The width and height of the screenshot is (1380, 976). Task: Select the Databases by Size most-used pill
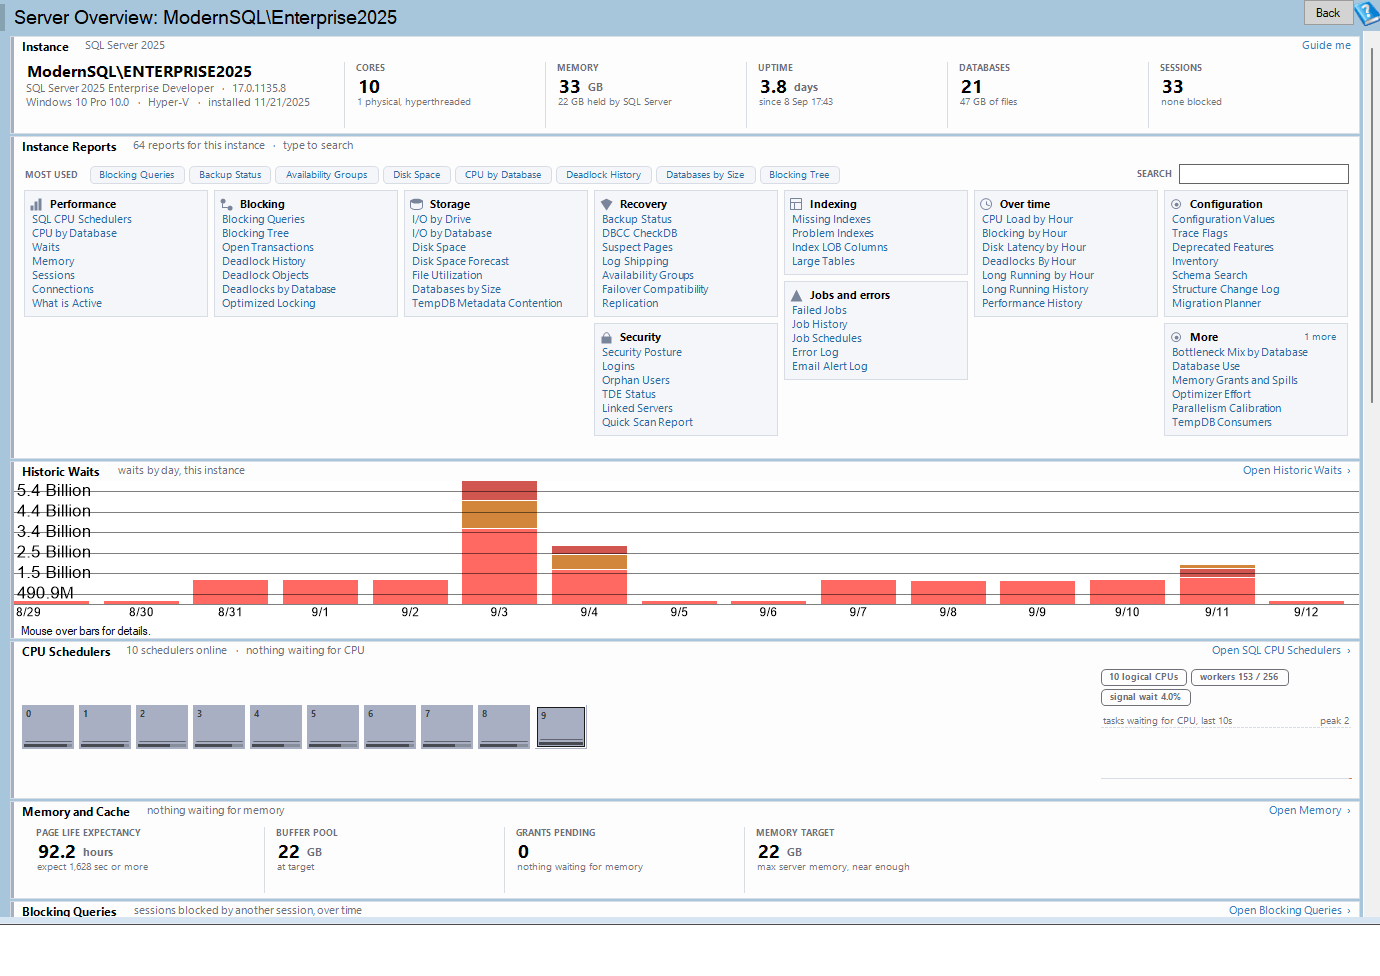705,175
